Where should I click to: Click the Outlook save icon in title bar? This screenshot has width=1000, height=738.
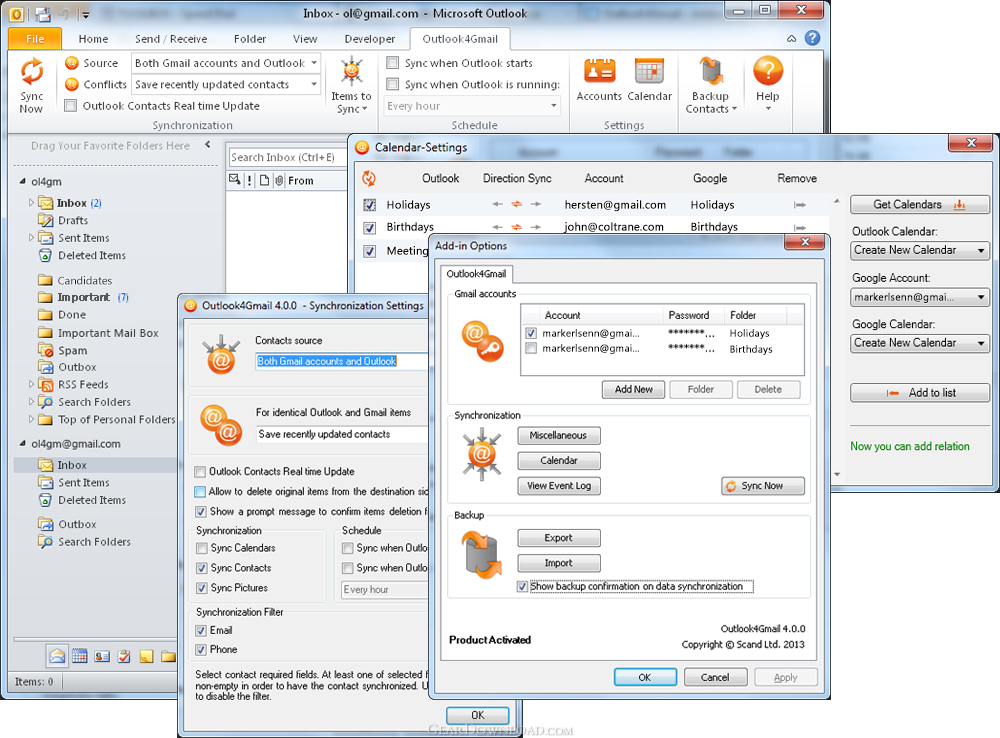click(x=43, y=13)
